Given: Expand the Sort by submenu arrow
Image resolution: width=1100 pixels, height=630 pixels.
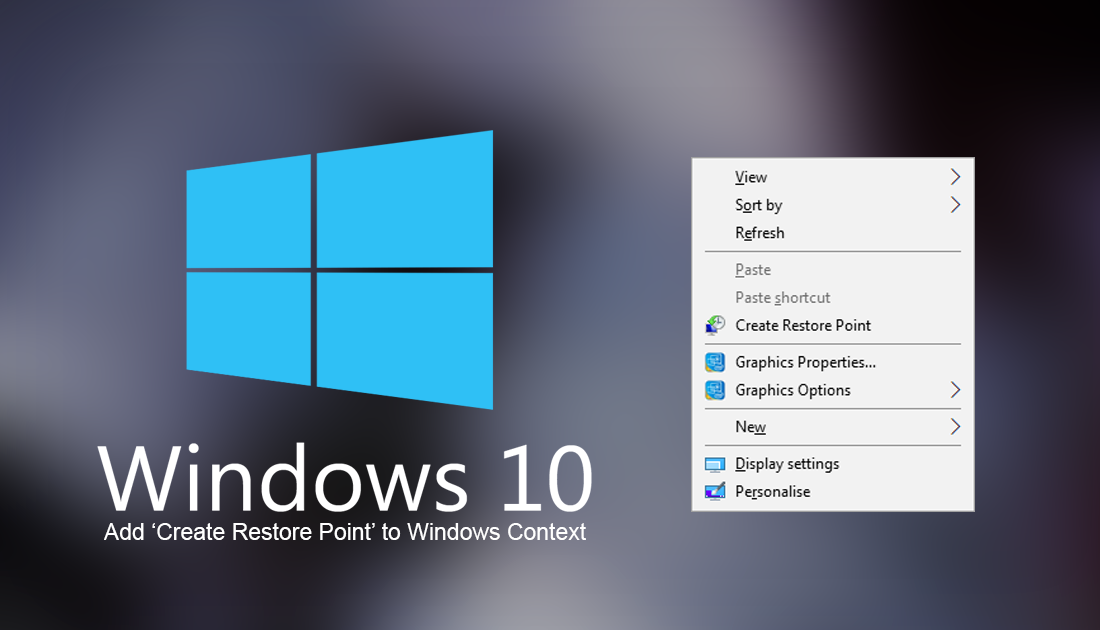Looking at the screenshot, I should (x=955, y=205).
